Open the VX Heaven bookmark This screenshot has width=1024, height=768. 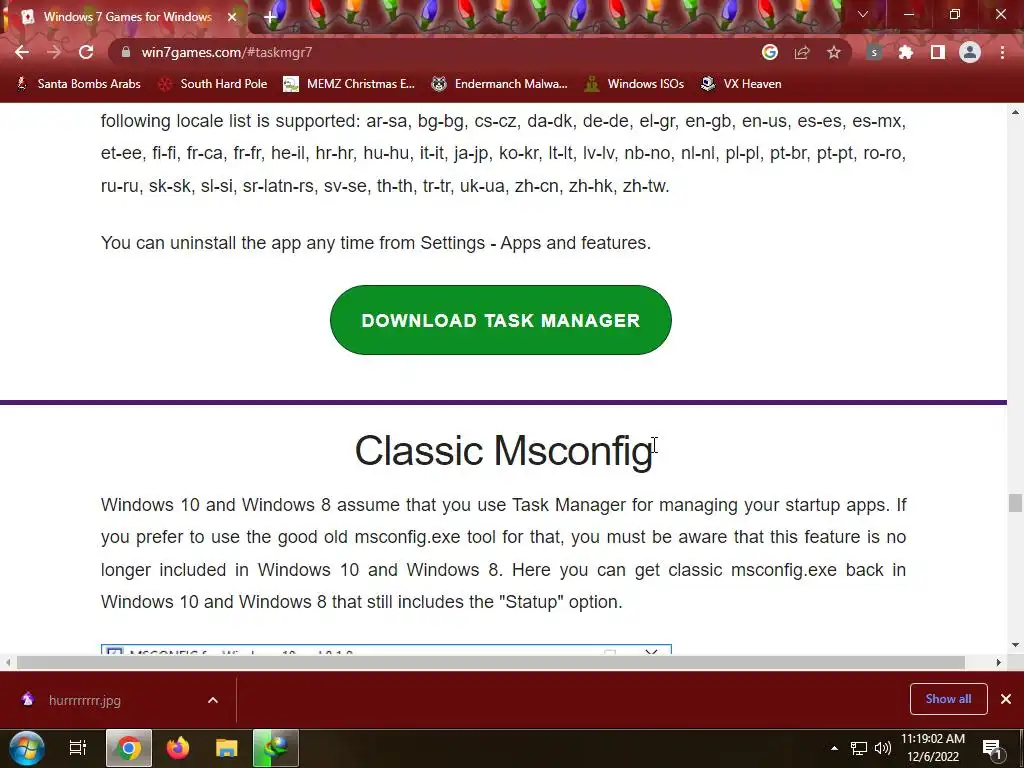coord(741,84)
